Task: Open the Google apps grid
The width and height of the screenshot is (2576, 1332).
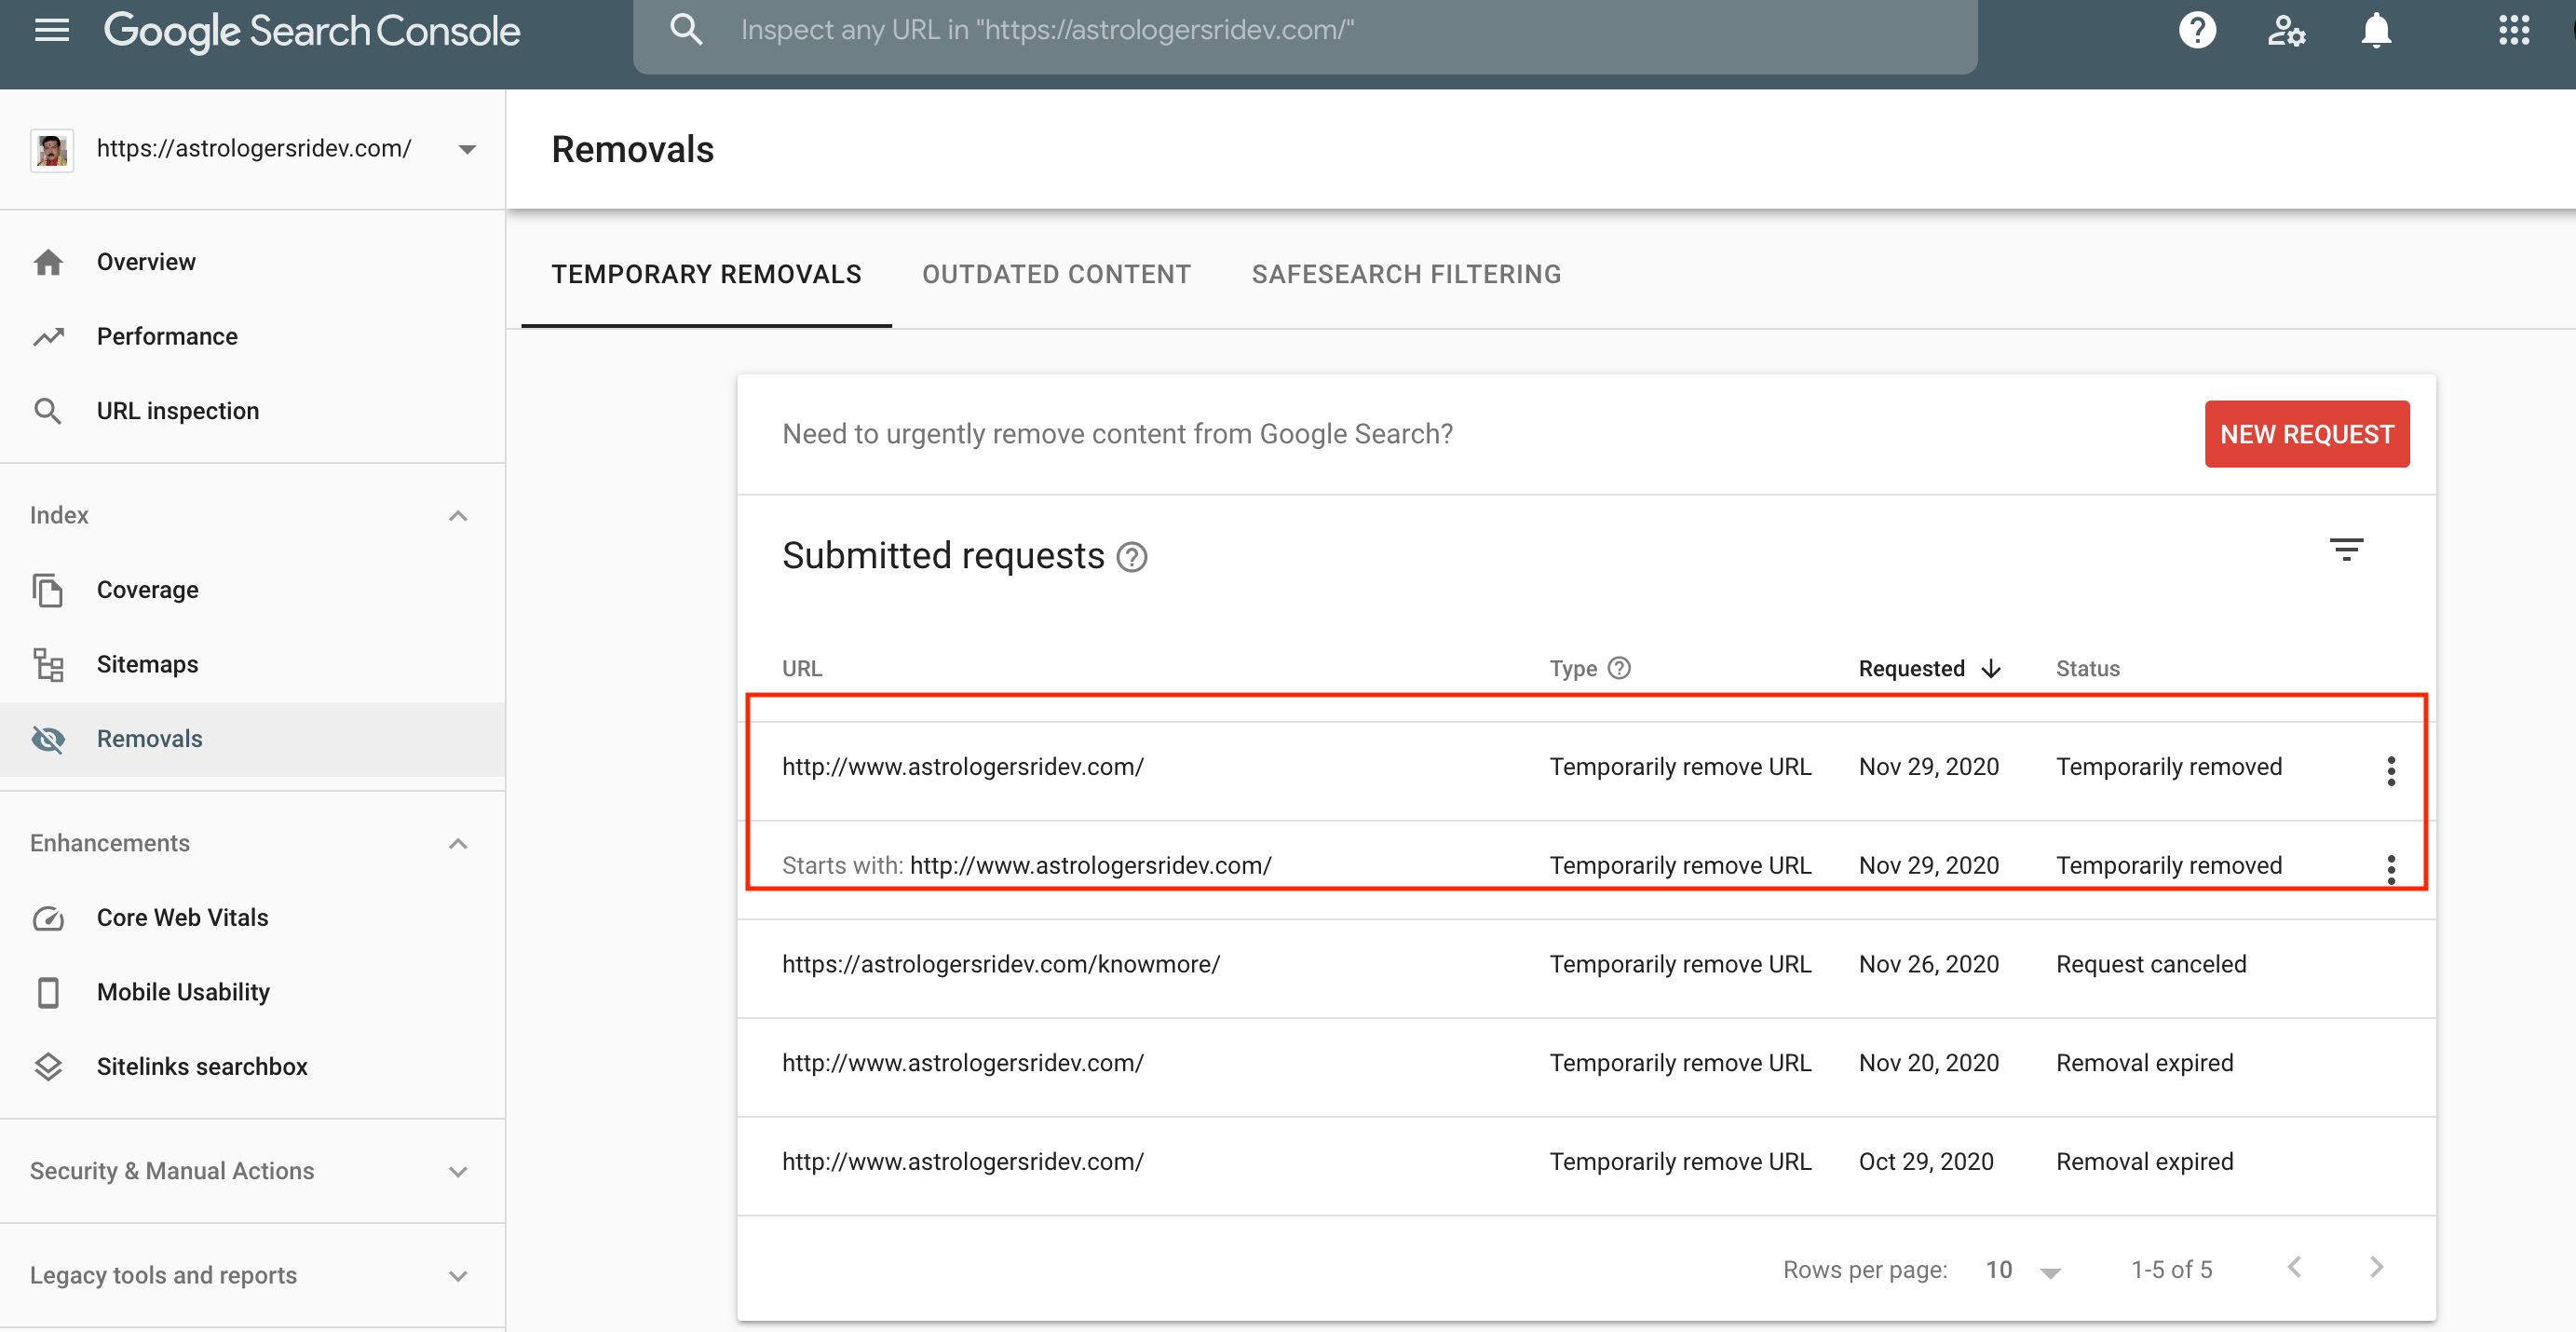Action: 2513,30
